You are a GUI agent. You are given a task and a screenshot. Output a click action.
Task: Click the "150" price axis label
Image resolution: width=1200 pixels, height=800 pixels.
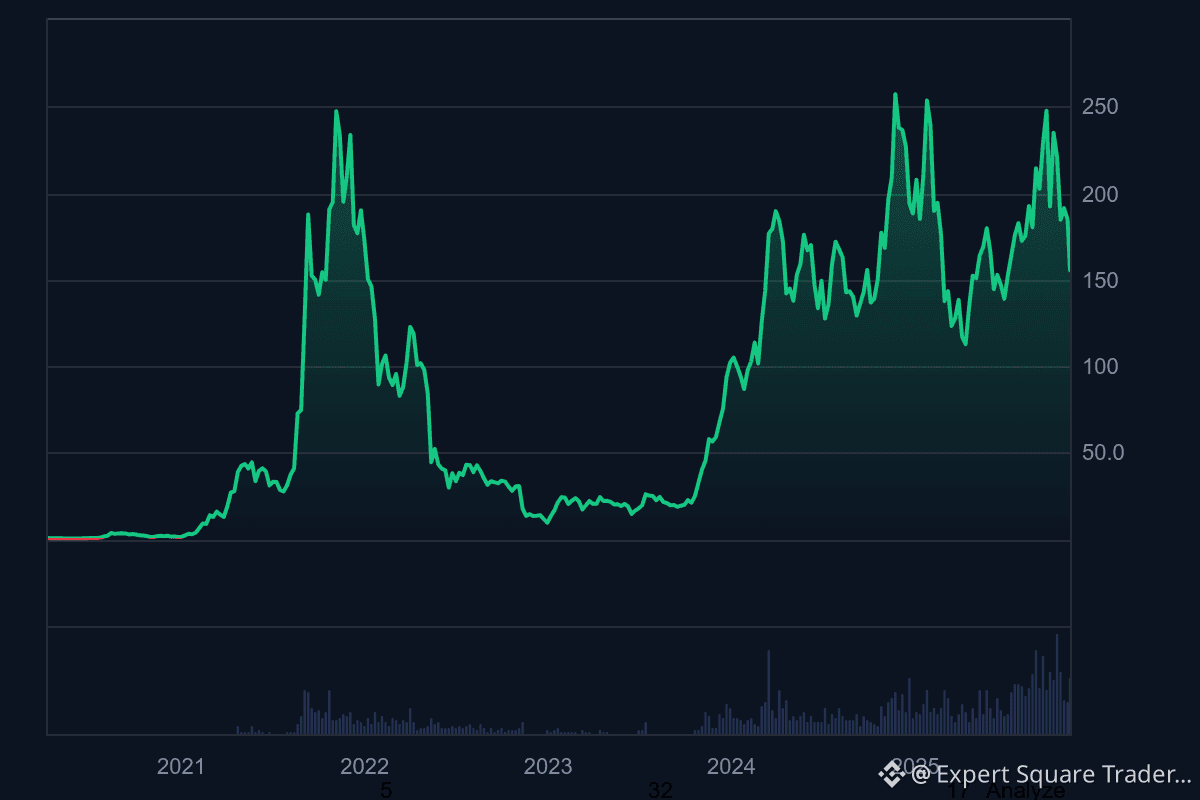pyautogui.click(x=1100, y=280)
